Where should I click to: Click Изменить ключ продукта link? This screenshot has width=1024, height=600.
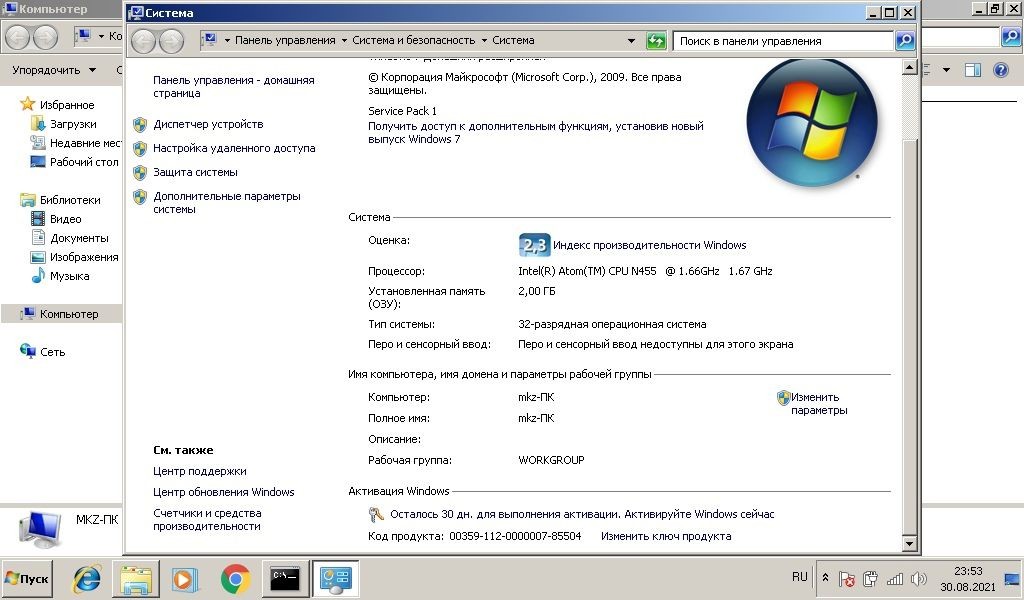pos(665,536)
